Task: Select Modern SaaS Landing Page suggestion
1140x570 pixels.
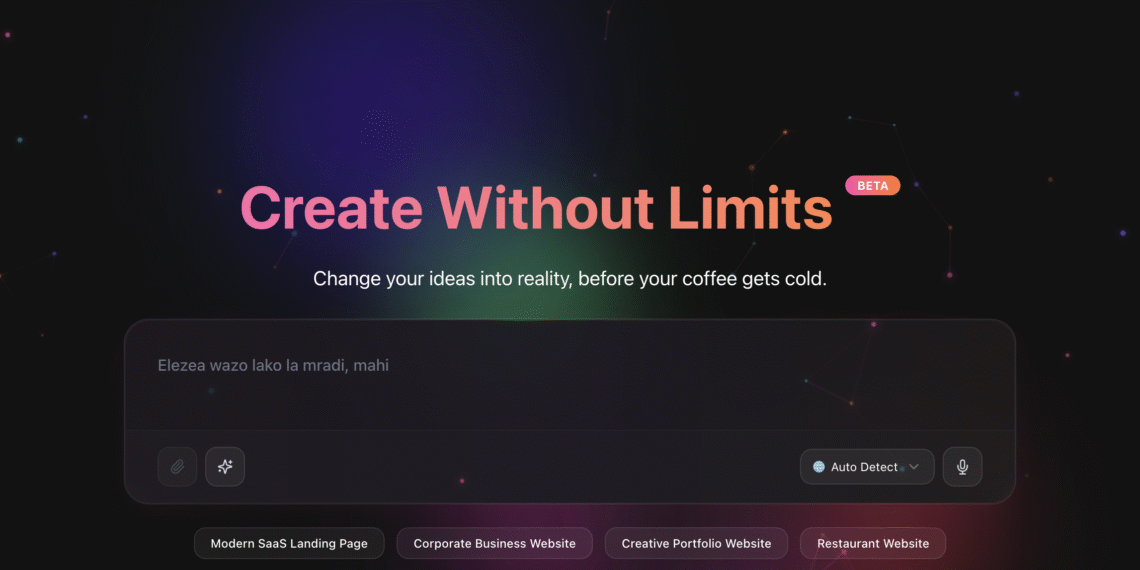Action: tap(289, 543)
